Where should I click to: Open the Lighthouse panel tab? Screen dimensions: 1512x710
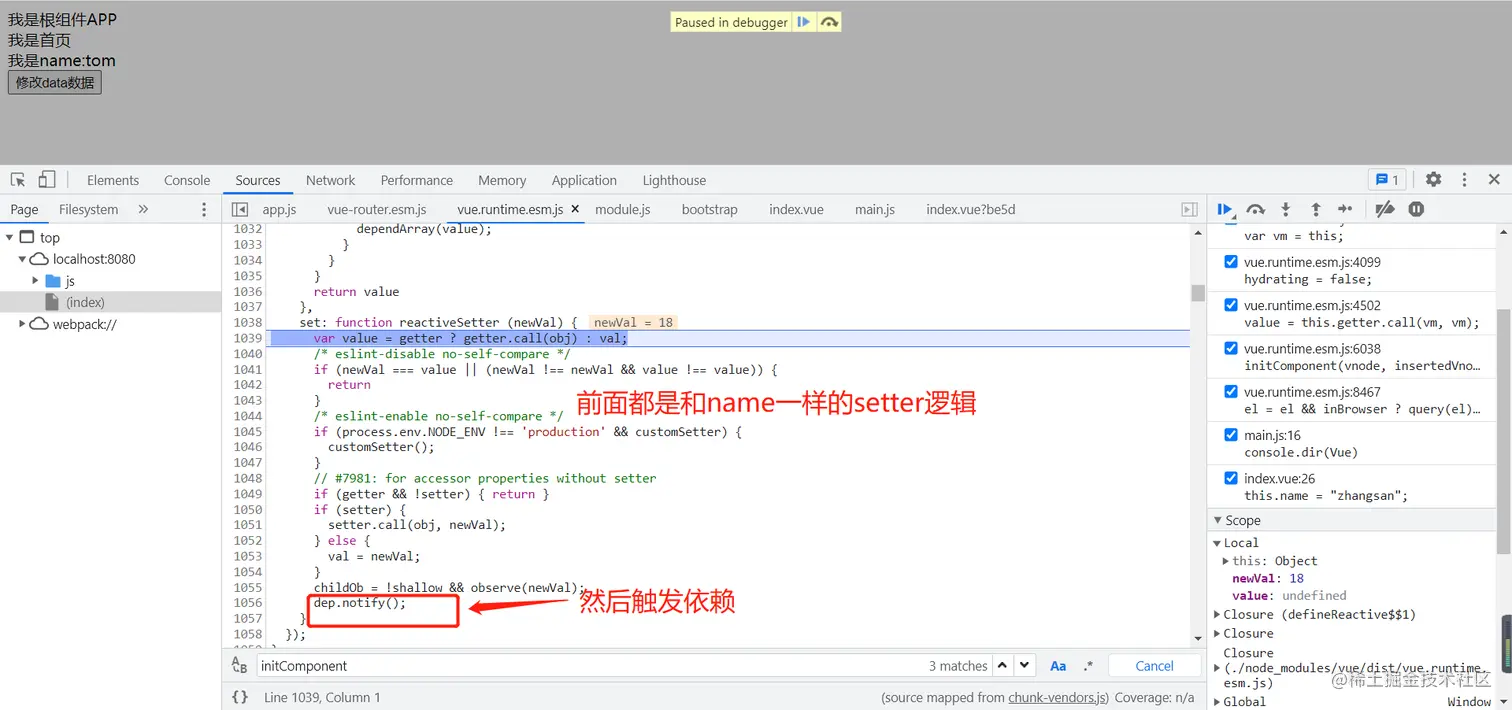[x=674, y=180]
